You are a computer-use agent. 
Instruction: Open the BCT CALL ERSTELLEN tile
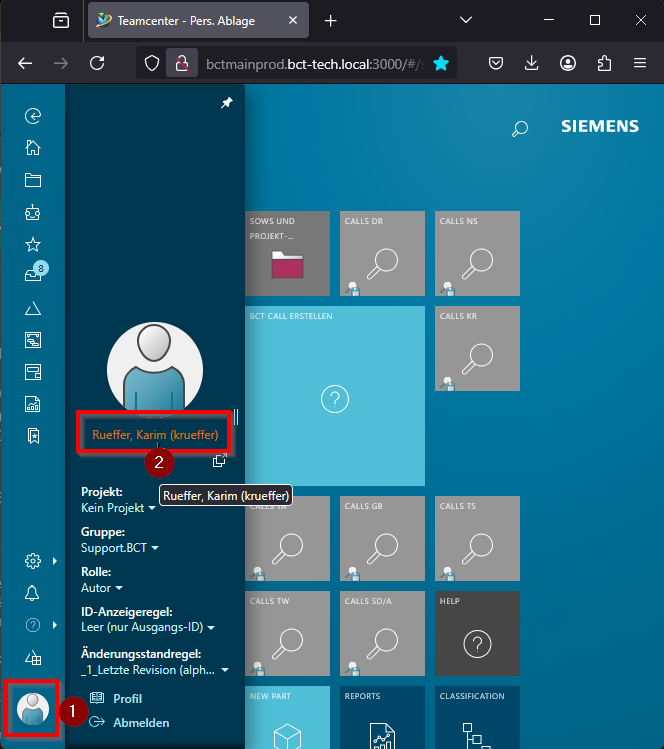(335, 396)
